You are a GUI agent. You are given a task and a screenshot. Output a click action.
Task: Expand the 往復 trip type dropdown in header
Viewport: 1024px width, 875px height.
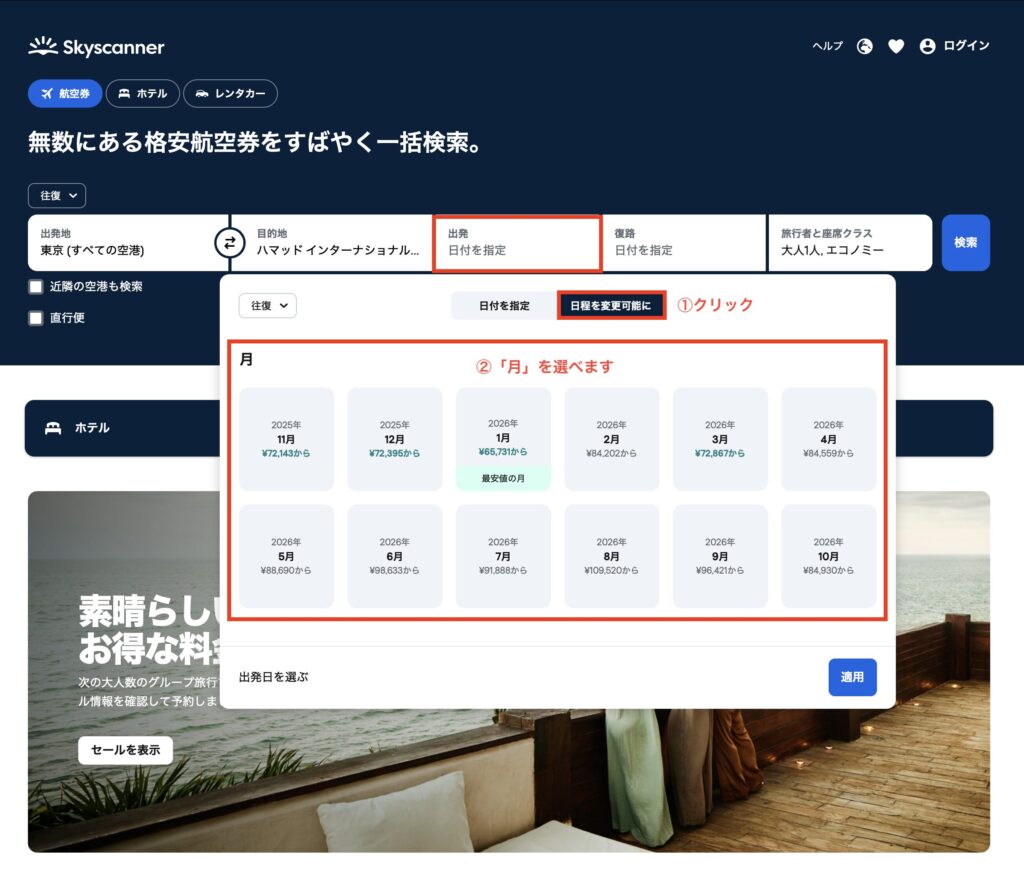(x=57, y=196)
